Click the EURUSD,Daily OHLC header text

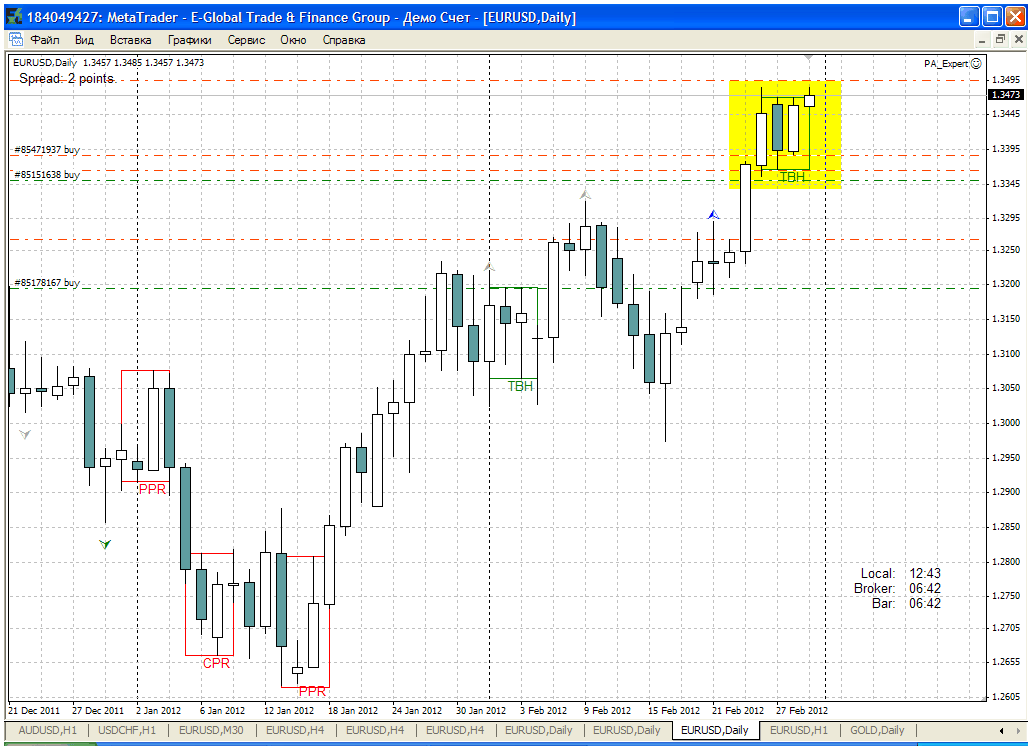coord(109,63)
